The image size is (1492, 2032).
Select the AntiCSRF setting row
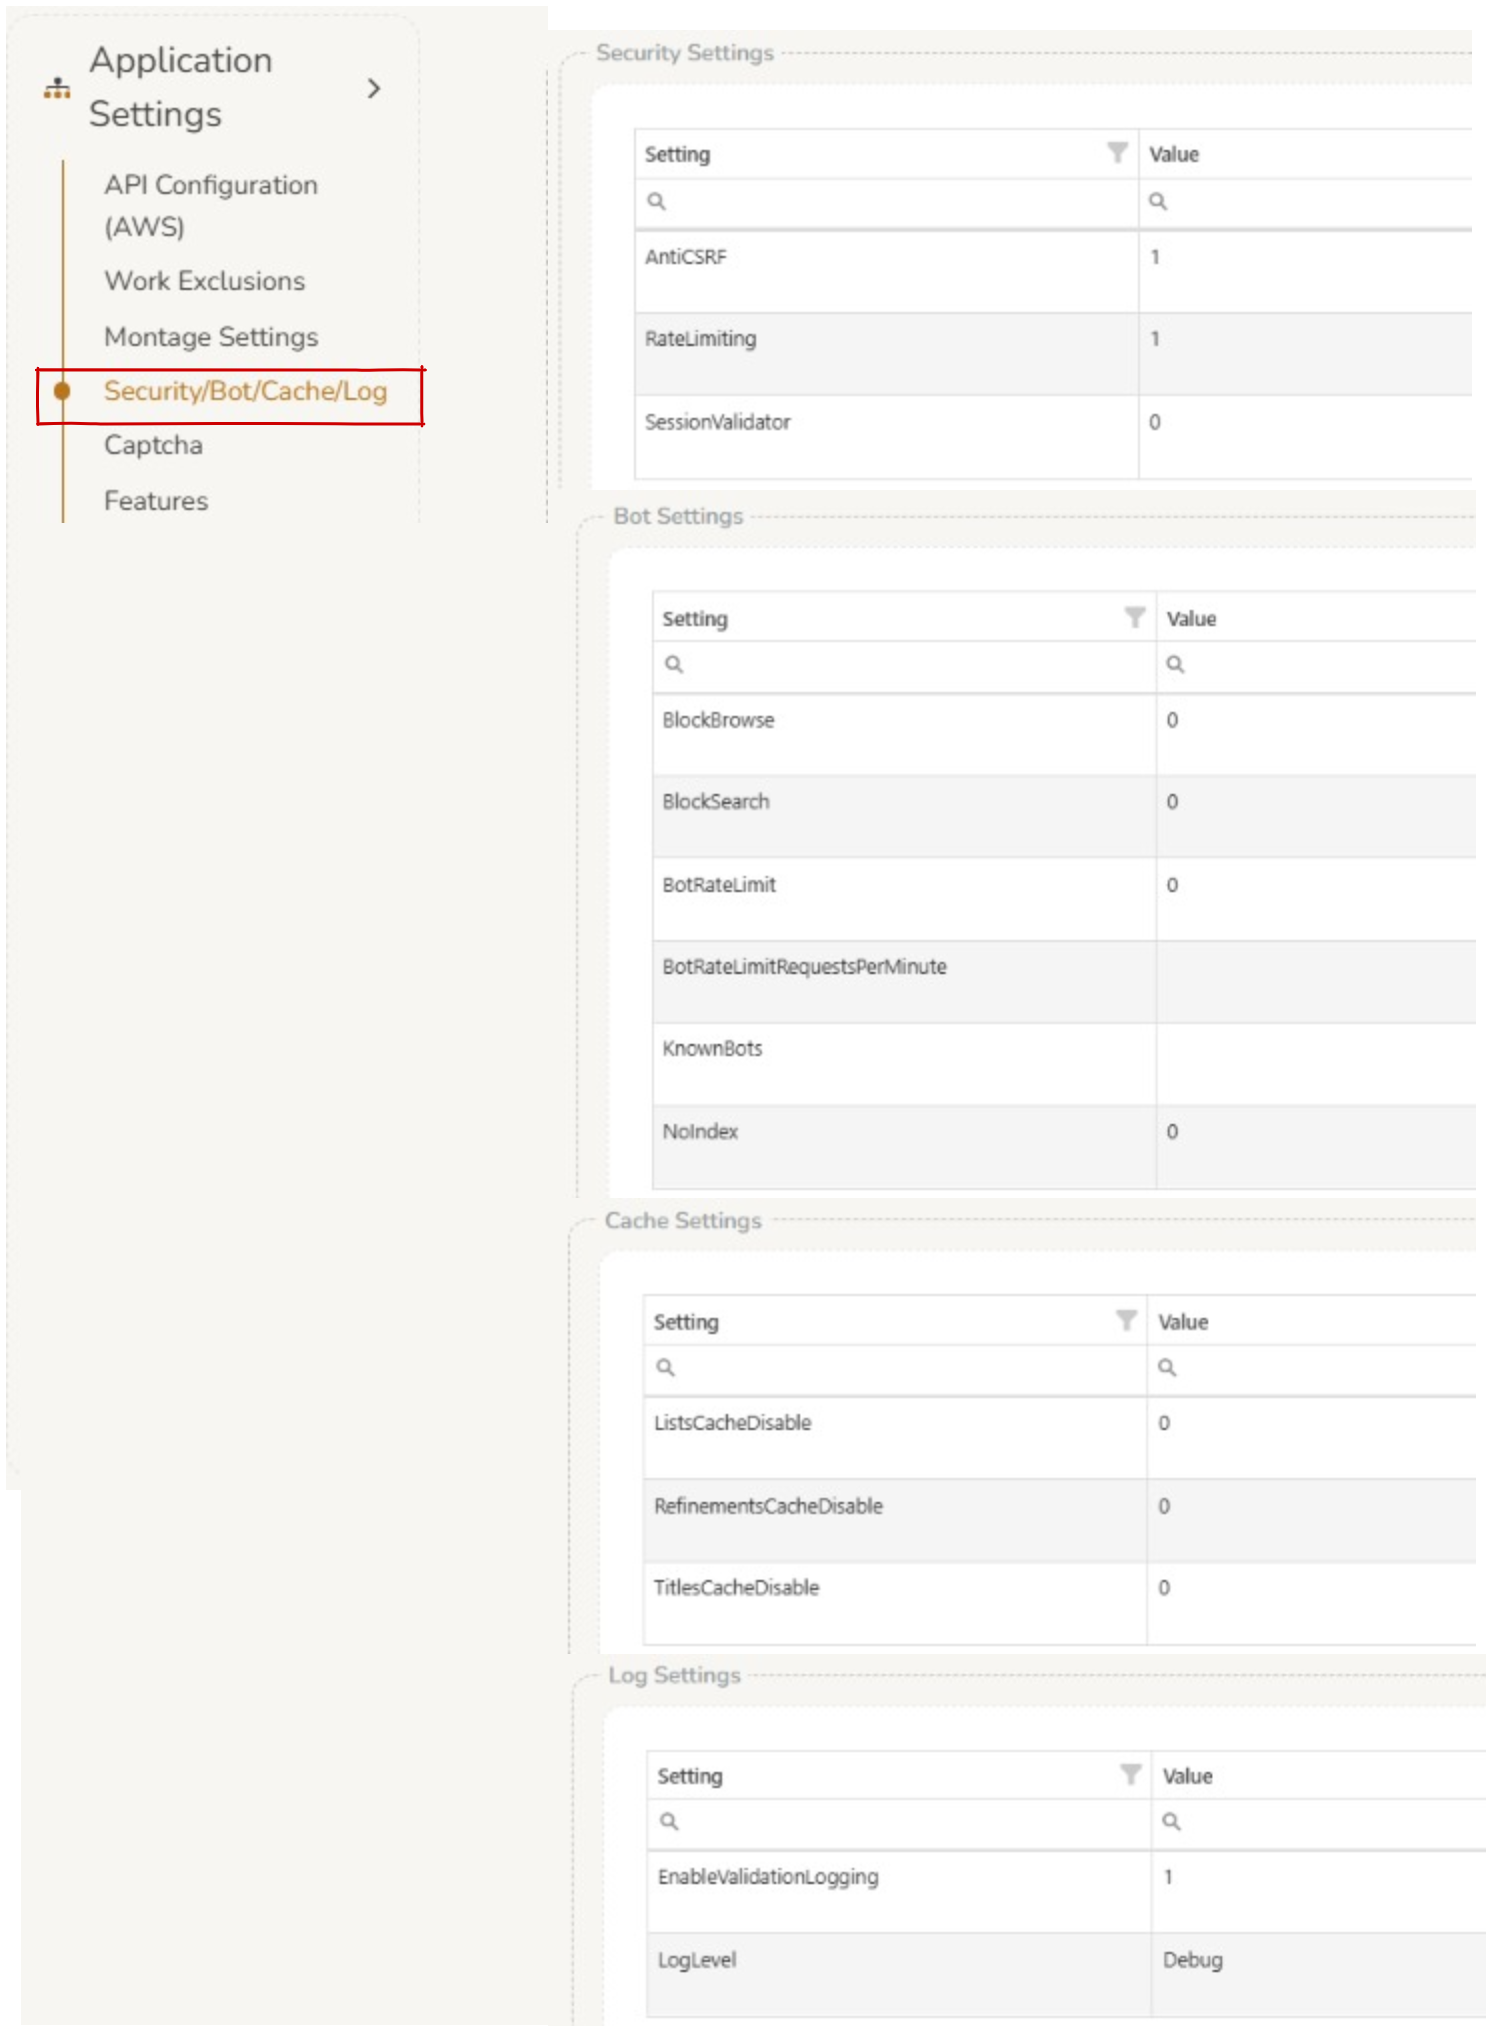(886, 271)
